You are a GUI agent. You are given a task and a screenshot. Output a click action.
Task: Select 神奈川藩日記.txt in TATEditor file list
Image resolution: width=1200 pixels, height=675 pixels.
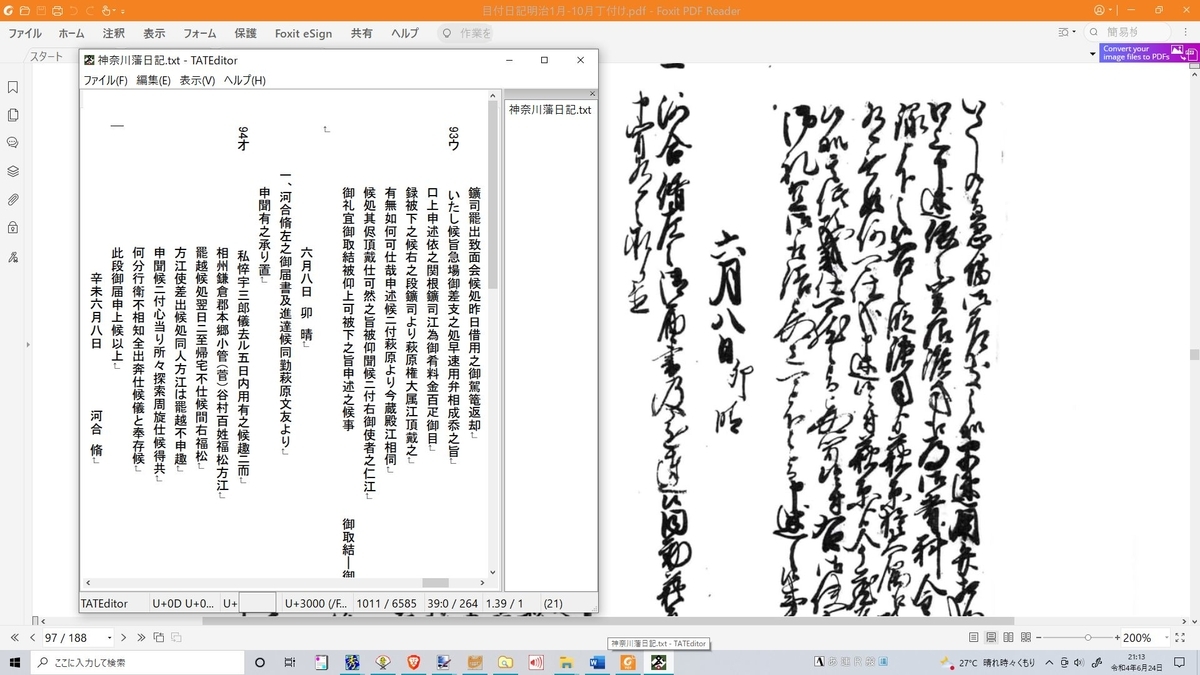[550, 109]
